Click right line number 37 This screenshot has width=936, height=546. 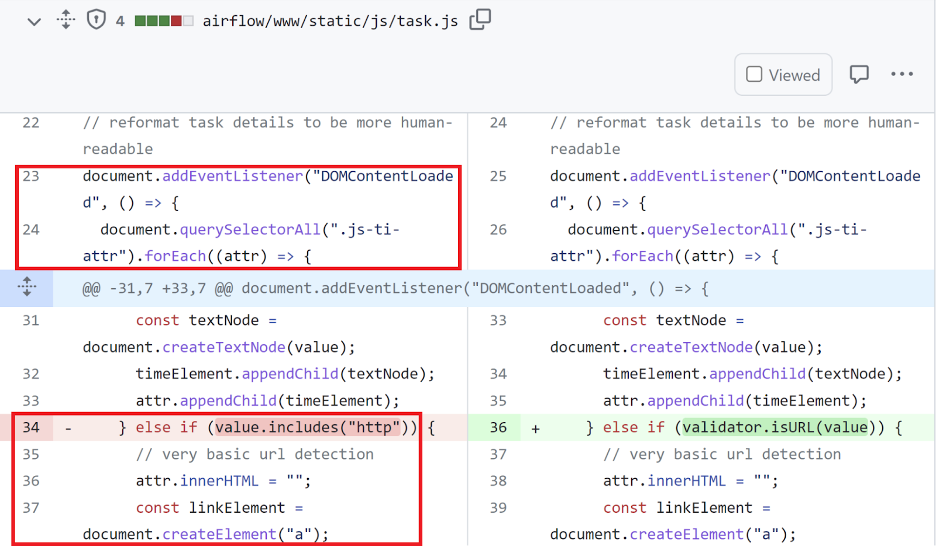pos(498,454)
